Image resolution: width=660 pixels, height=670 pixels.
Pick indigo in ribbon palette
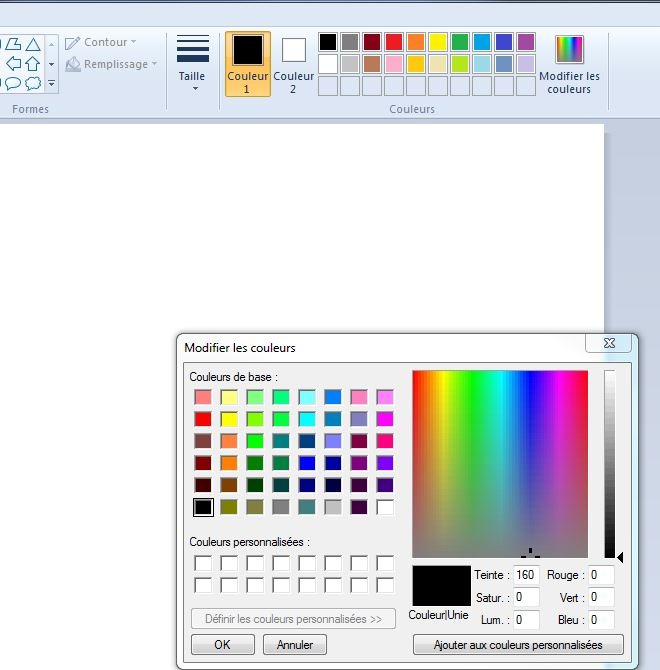(504, 42)
